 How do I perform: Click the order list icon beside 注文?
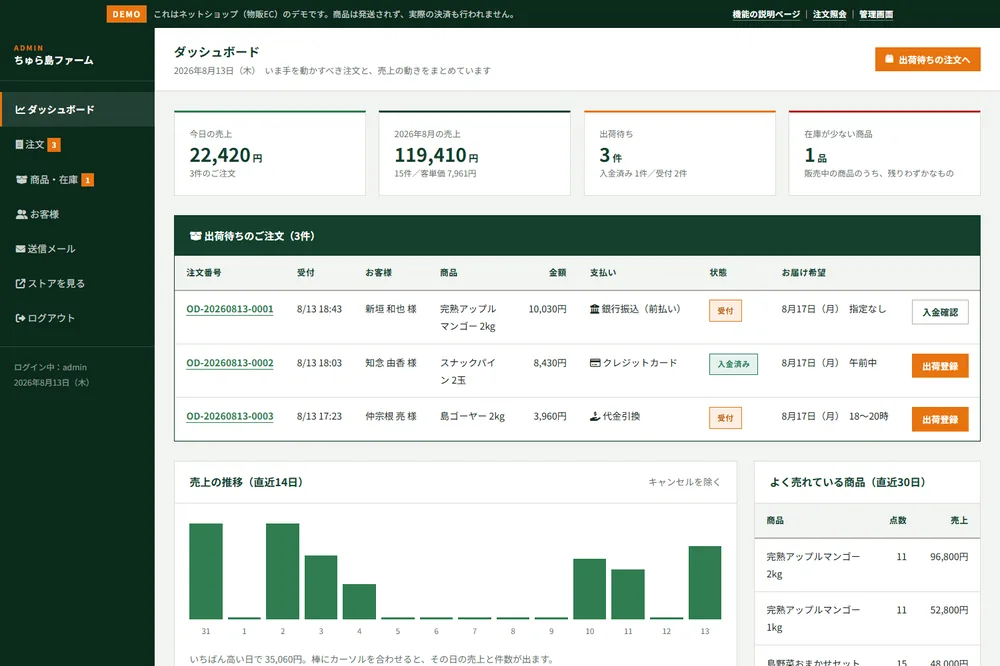coord(19,145)
